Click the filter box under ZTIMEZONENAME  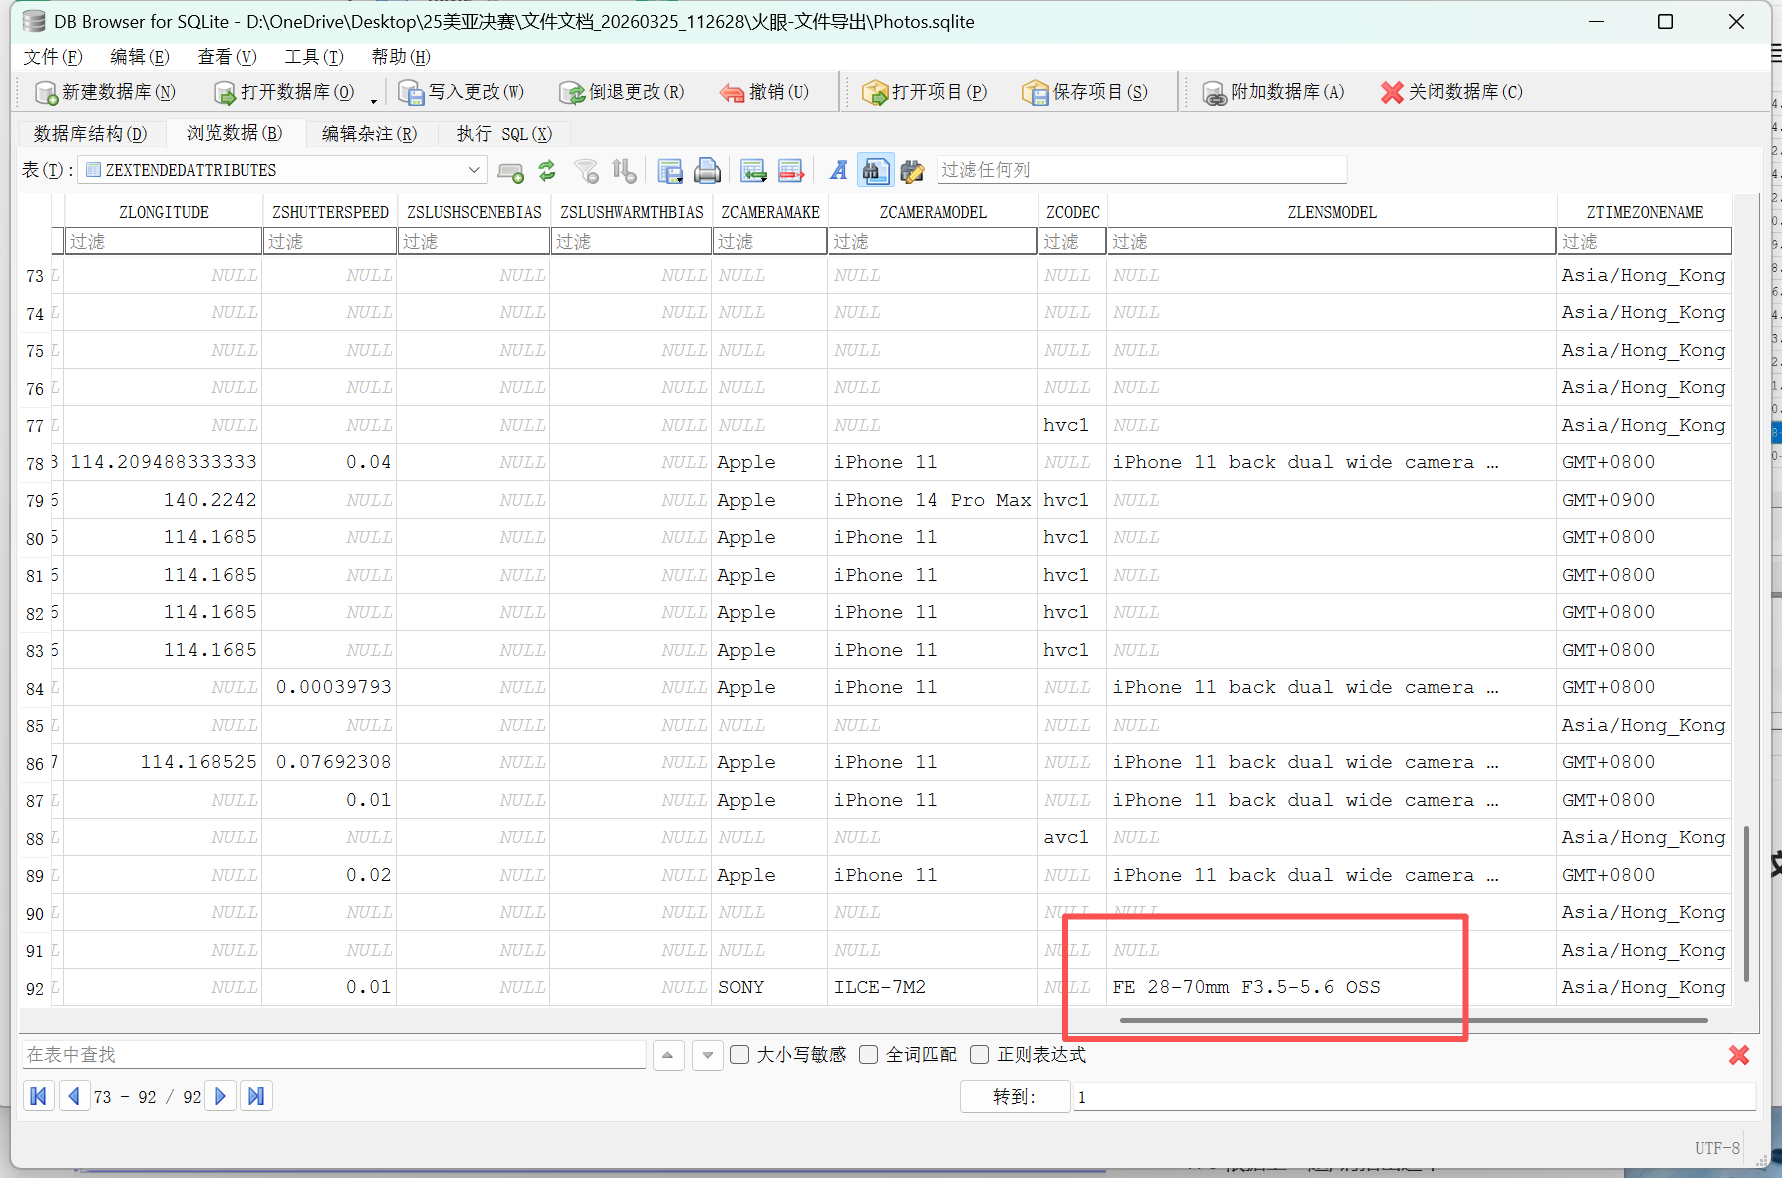coord(1644,241)
